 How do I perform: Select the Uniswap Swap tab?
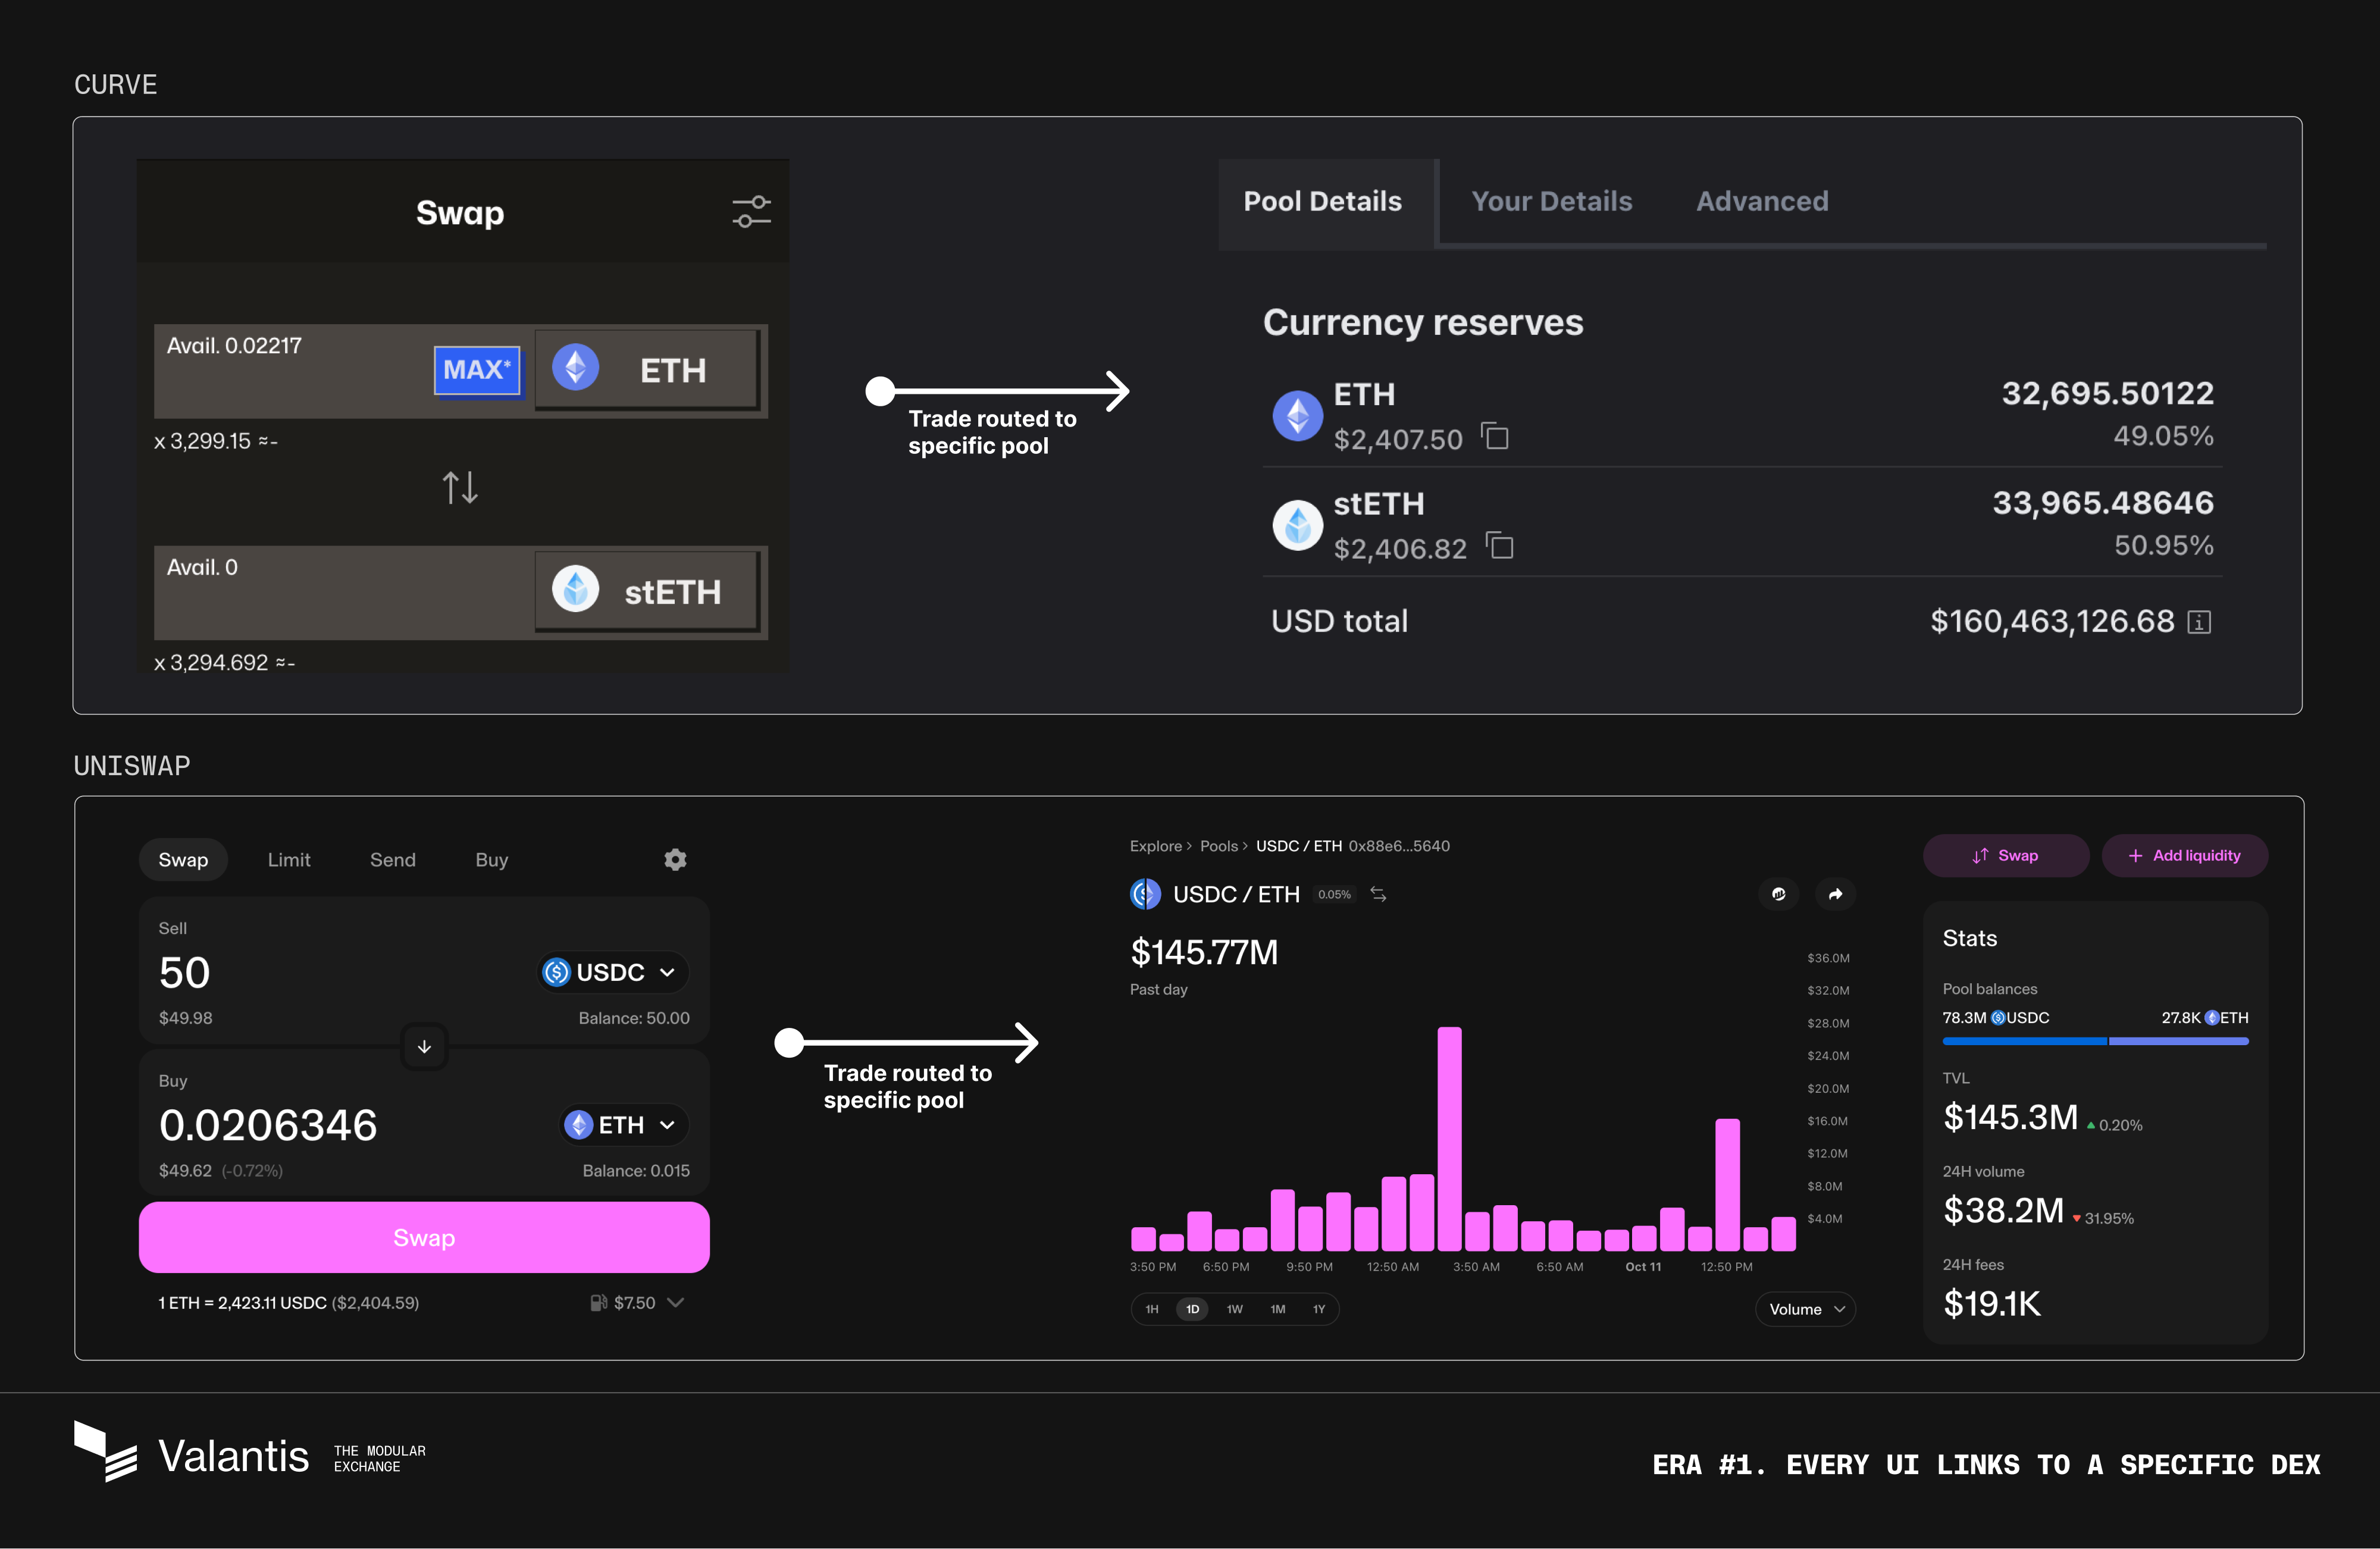(x=183, y=860)
